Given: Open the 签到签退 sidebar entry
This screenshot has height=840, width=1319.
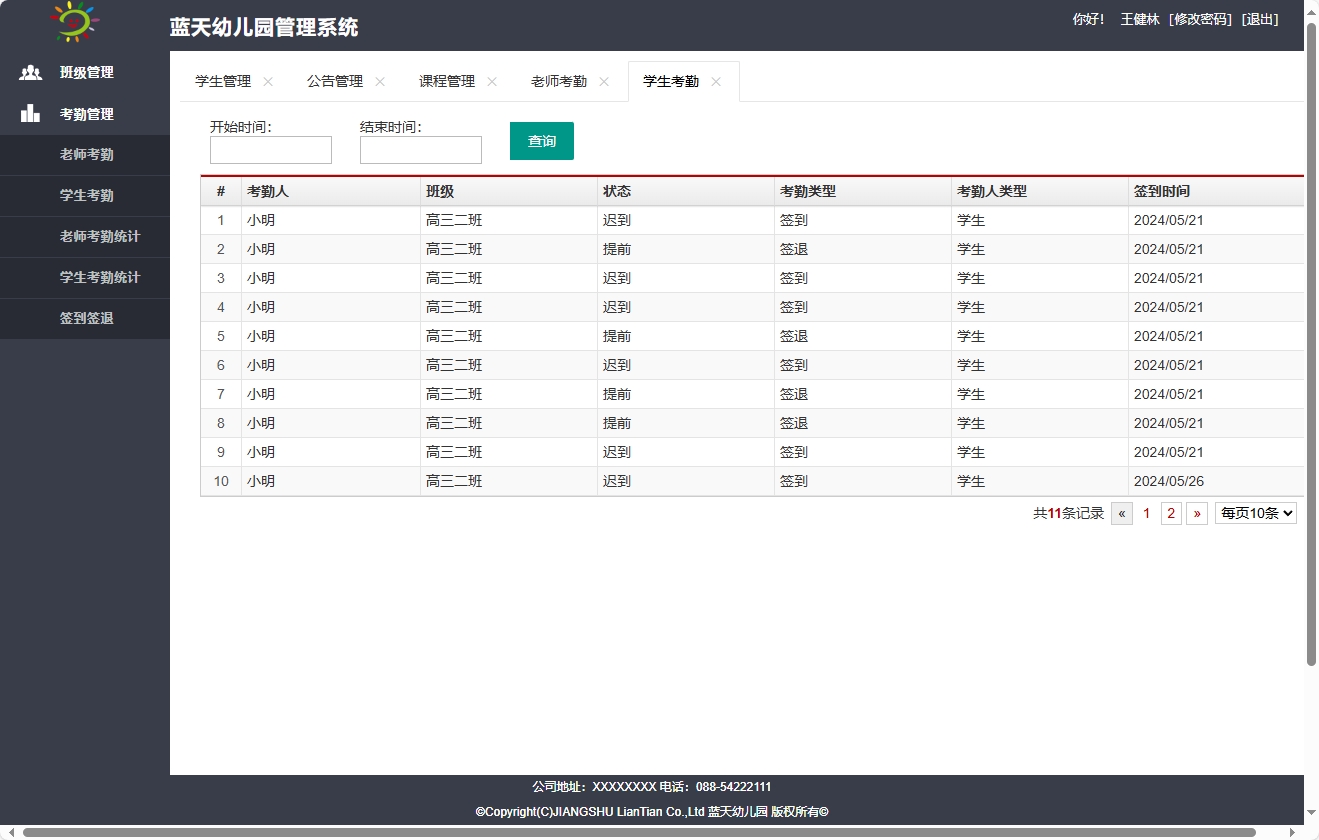Looking at the screenshot, I should pos(85,318).
